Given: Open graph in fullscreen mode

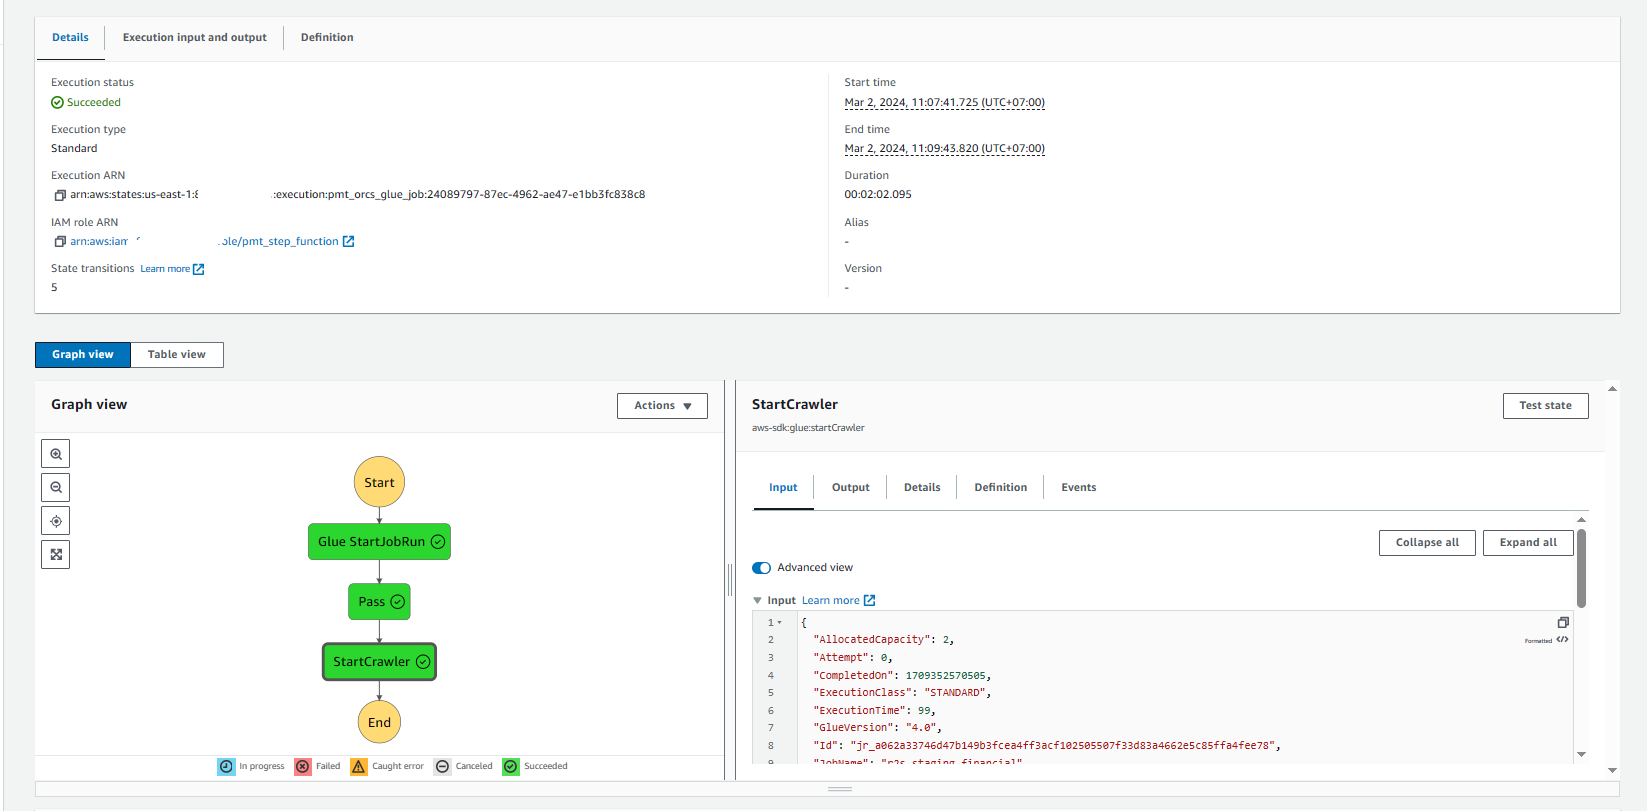Looking at the screenshot, I should coord(56,555).
